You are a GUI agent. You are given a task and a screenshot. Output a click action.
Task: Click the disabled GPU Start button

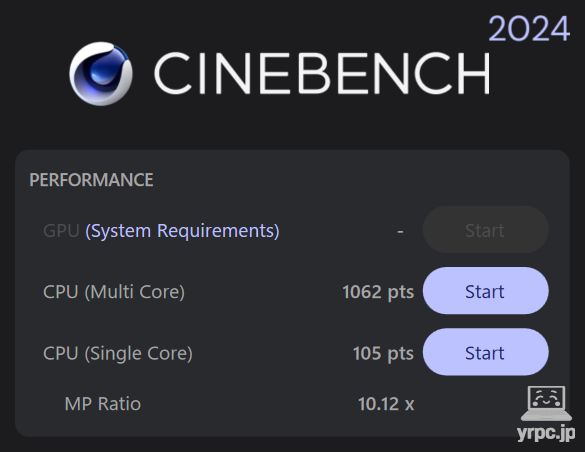[x=485, y=230]
